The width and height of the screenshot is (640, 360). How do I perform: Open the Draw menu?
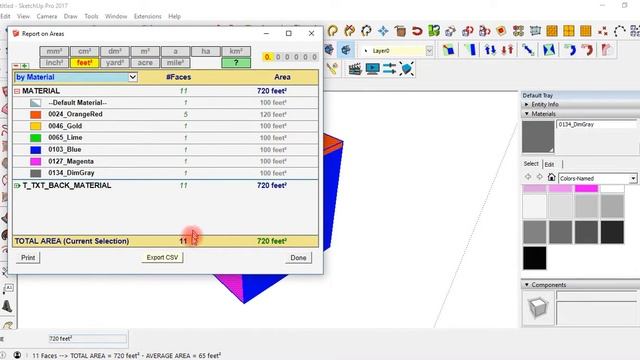coord(71,16)
